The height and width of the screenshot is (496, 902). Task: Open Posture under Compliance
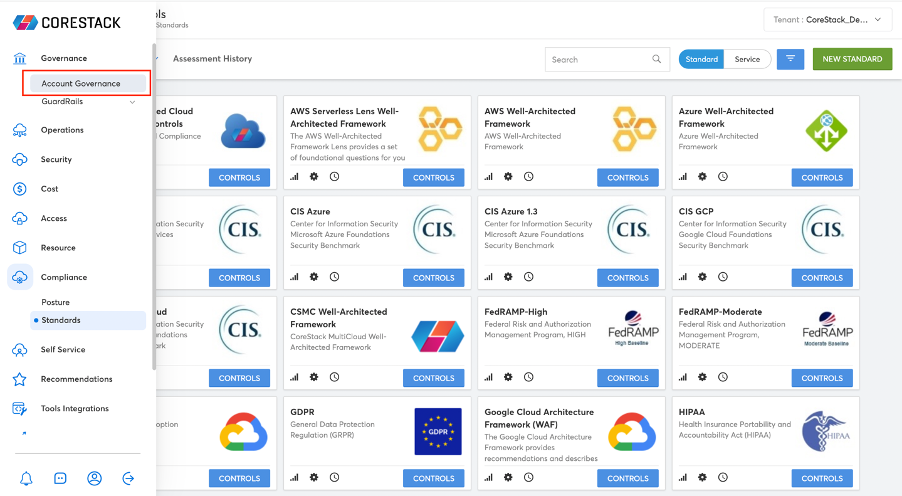[x=55, y=302]
